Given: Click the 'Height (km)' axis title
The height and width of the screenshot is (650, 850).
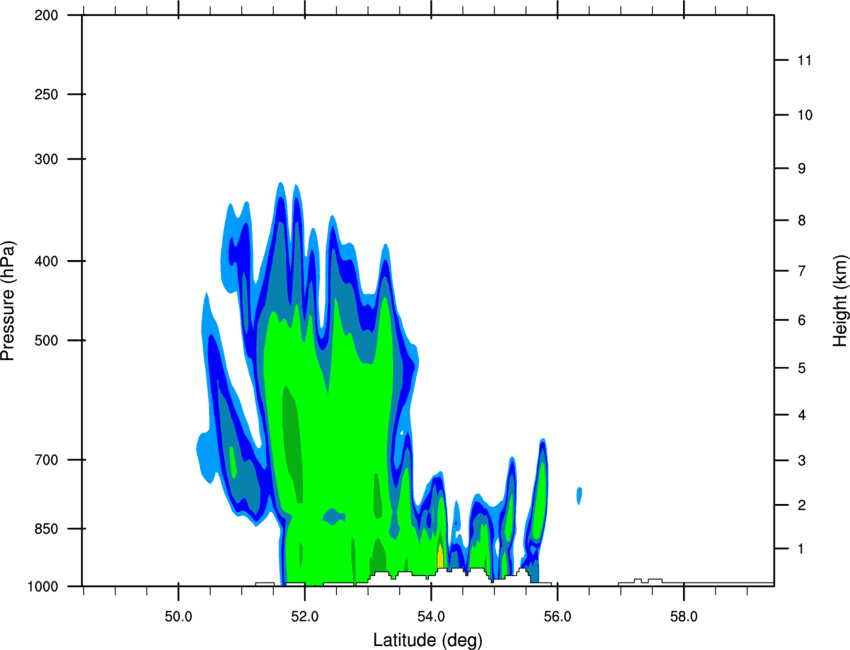Looking at the screenshot, I should coord(840,300).
